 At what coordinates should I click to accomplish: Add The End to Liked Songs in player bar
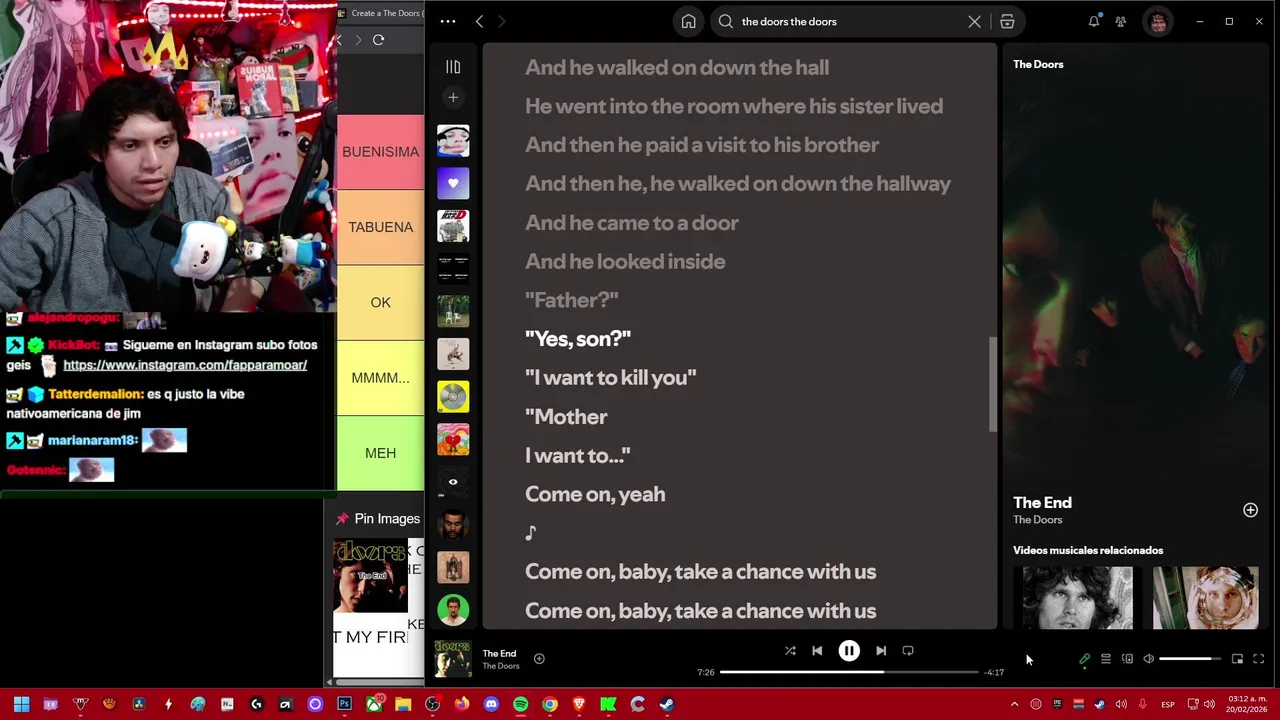coord(539,658)
